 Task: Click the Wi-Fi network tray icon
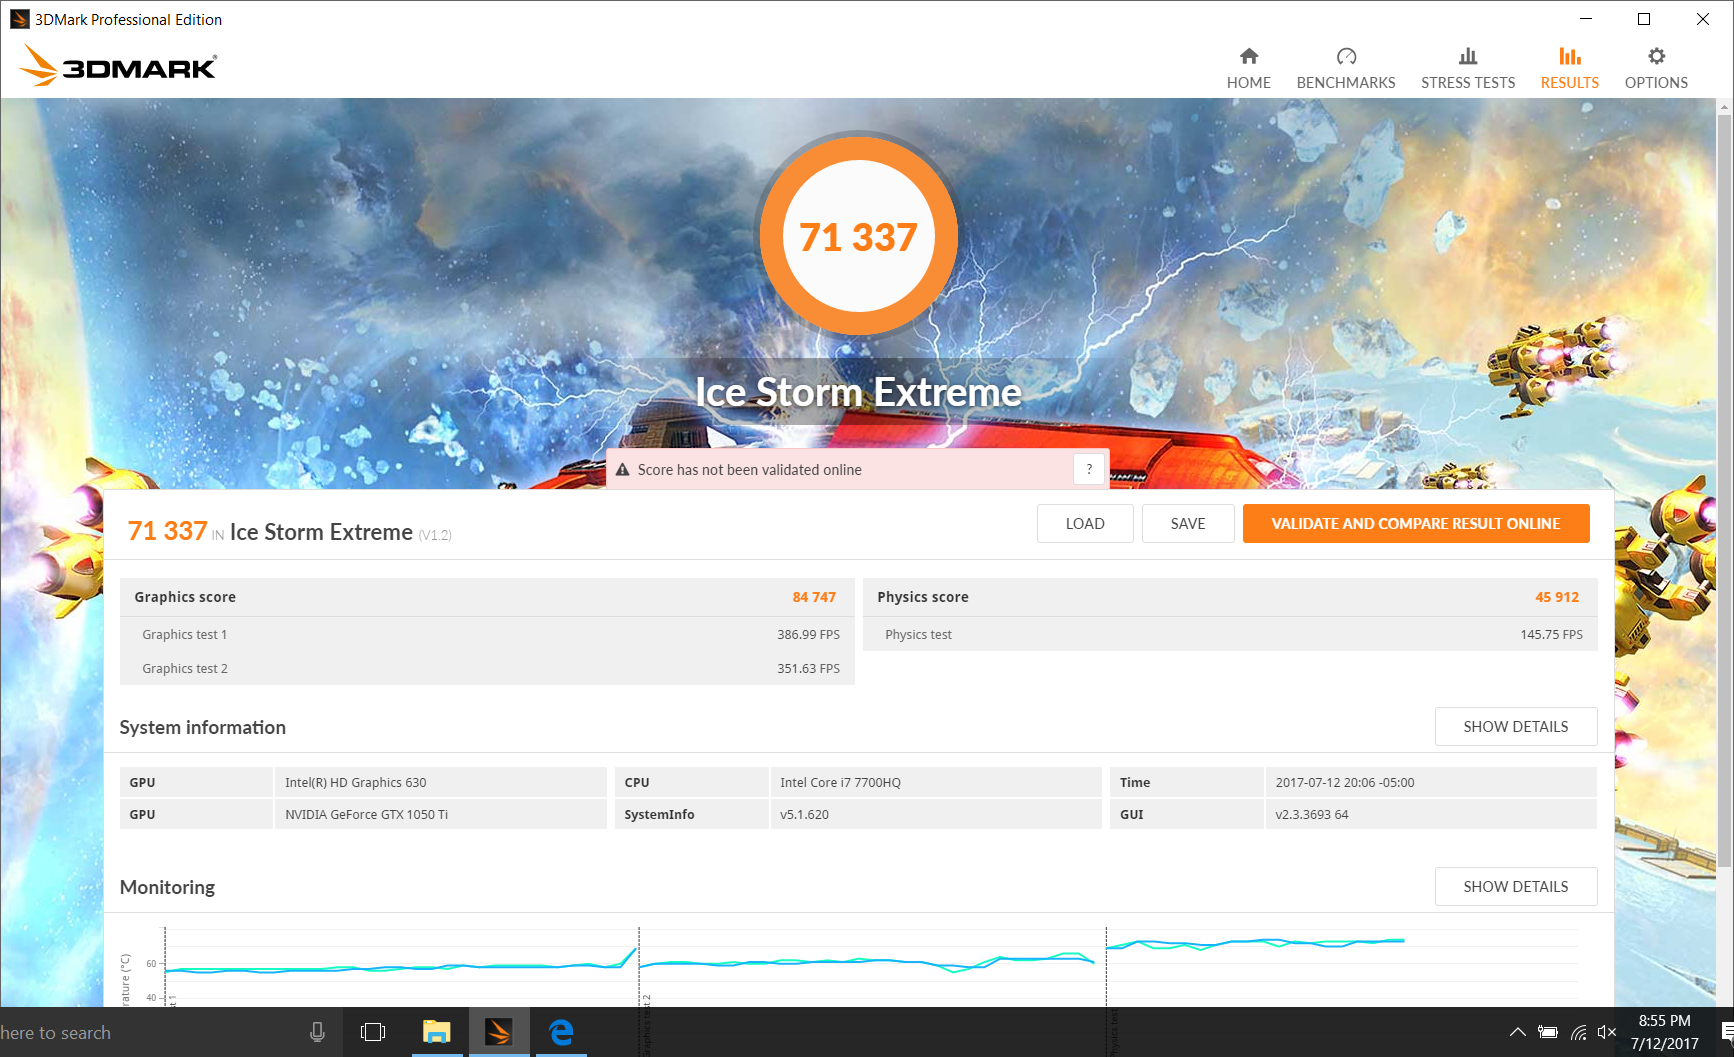click(1578, 1032)
